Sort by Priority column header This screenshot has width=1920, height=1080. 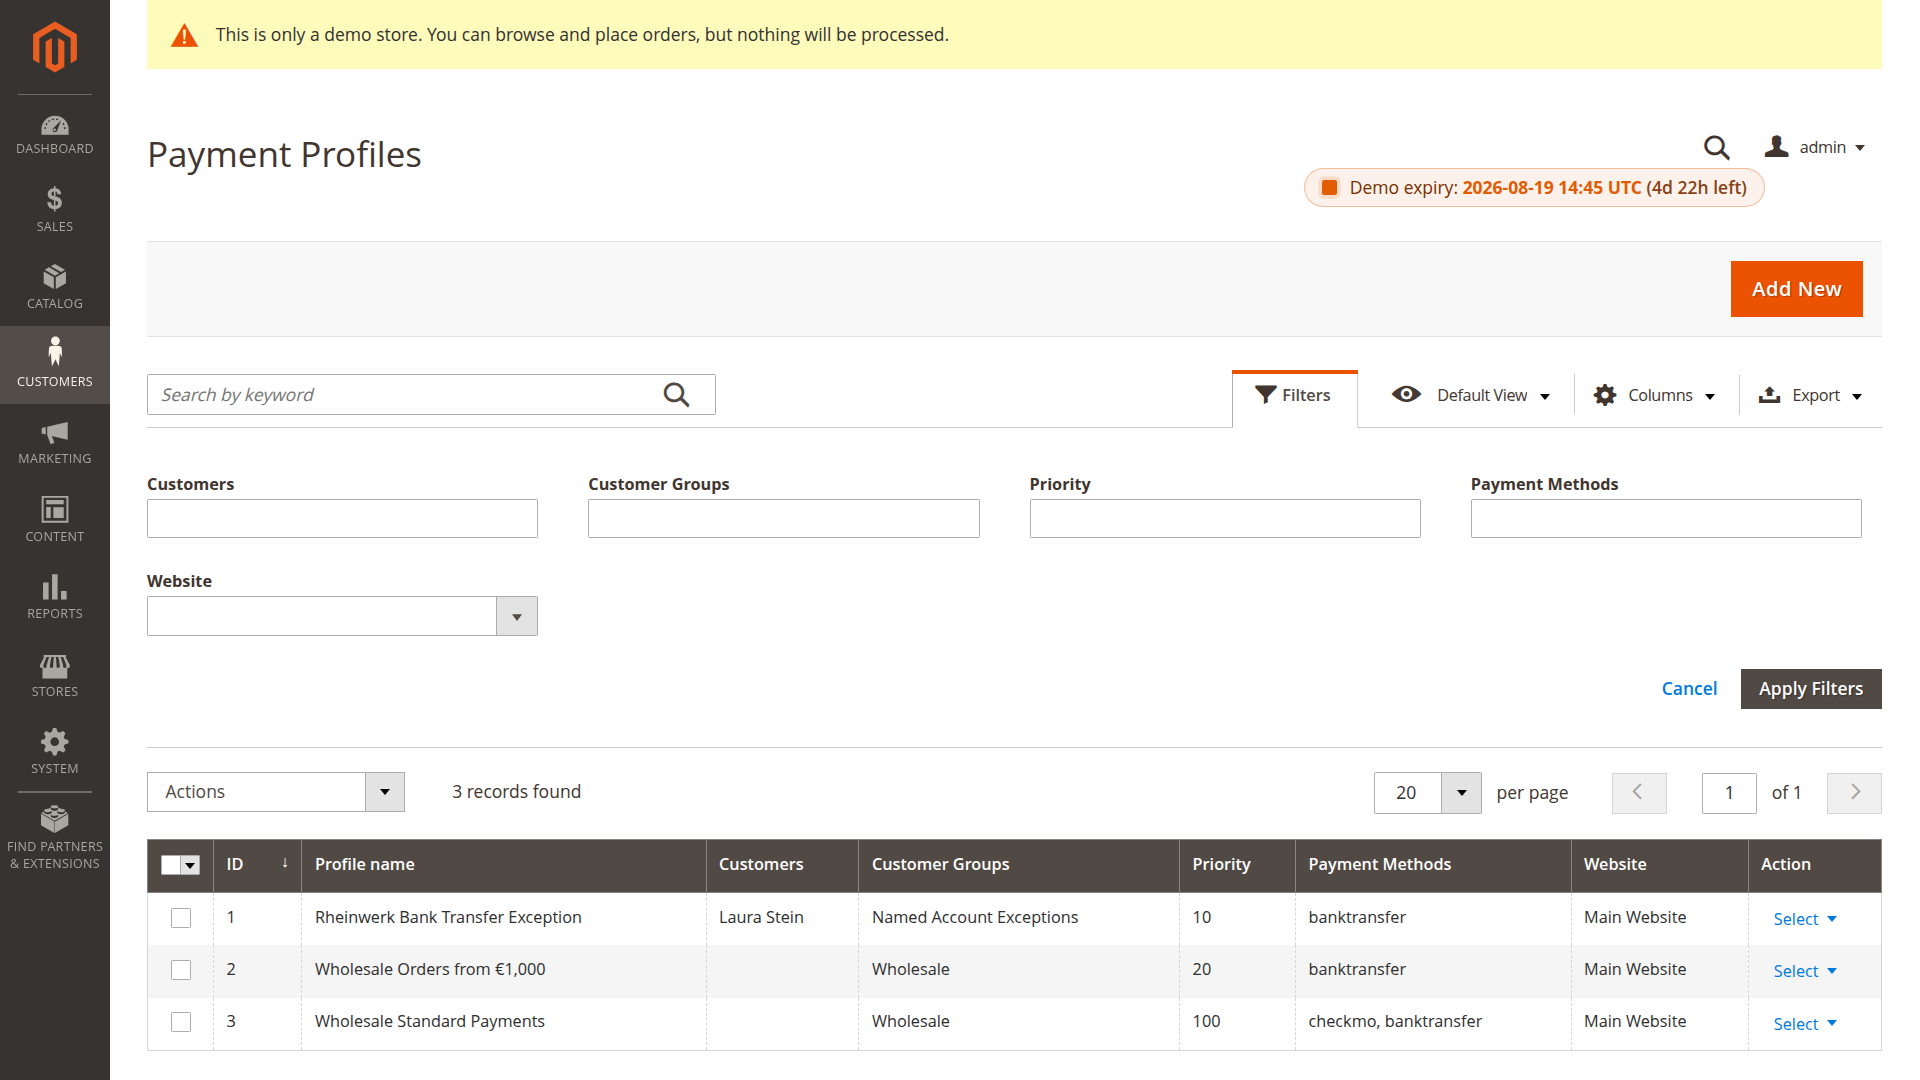tap(1237, 865)
